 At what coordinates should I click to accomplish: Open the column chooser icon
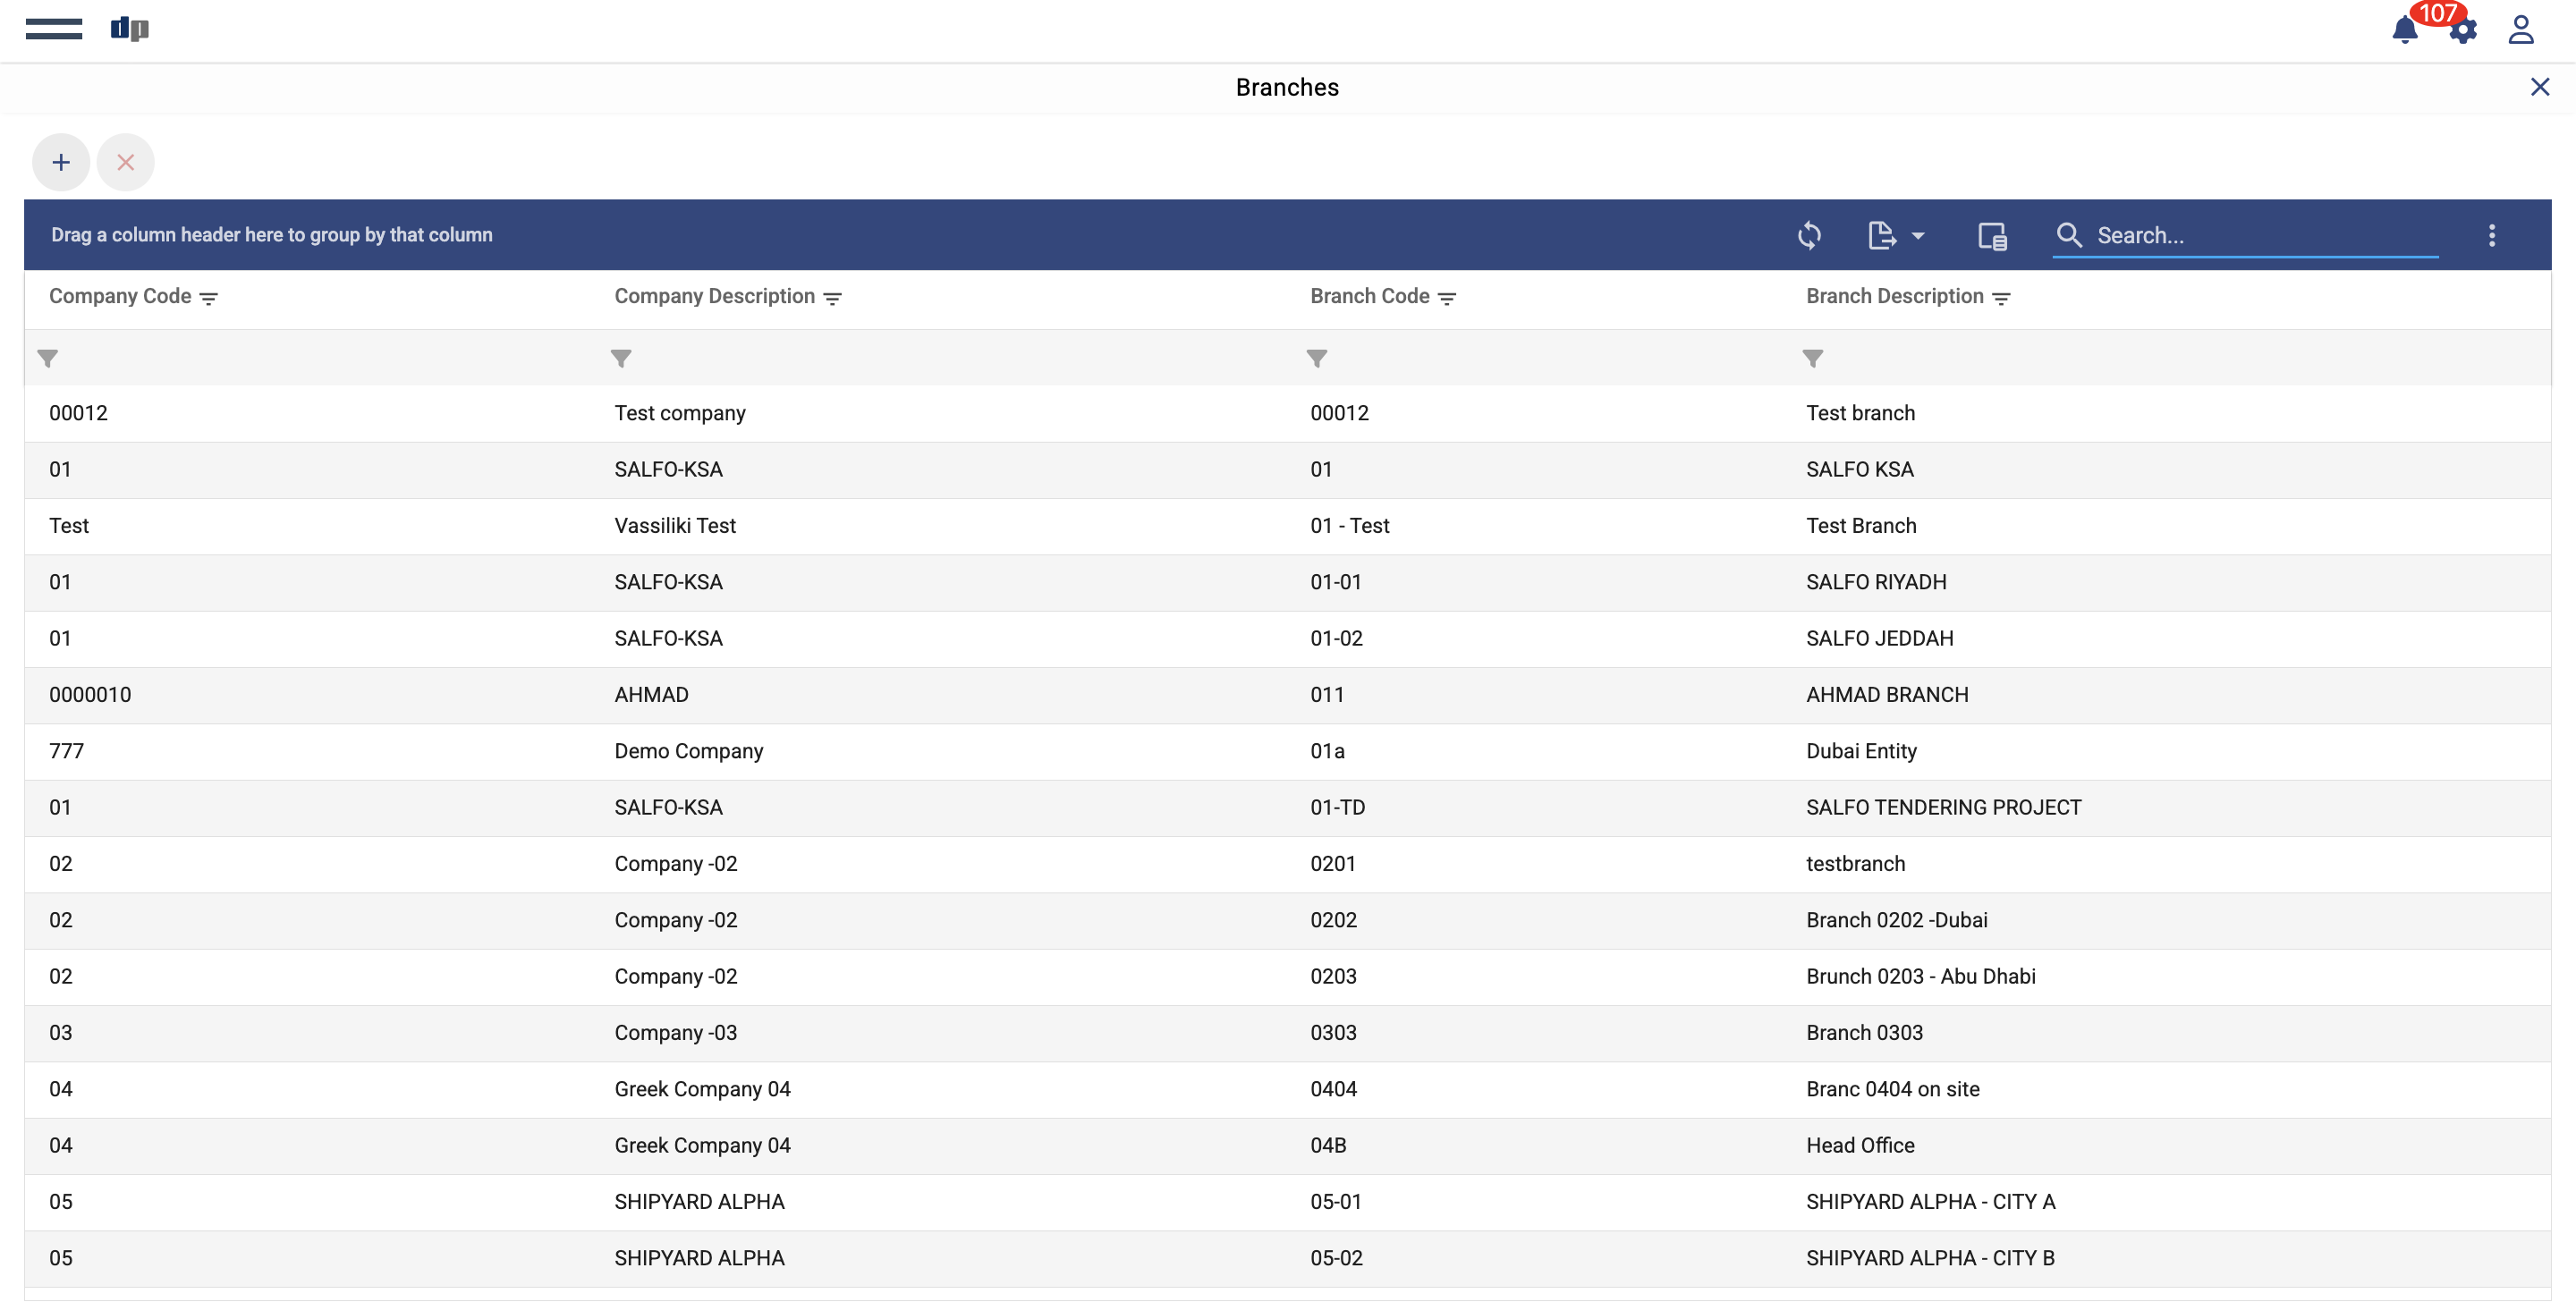tap(1991, 235)
